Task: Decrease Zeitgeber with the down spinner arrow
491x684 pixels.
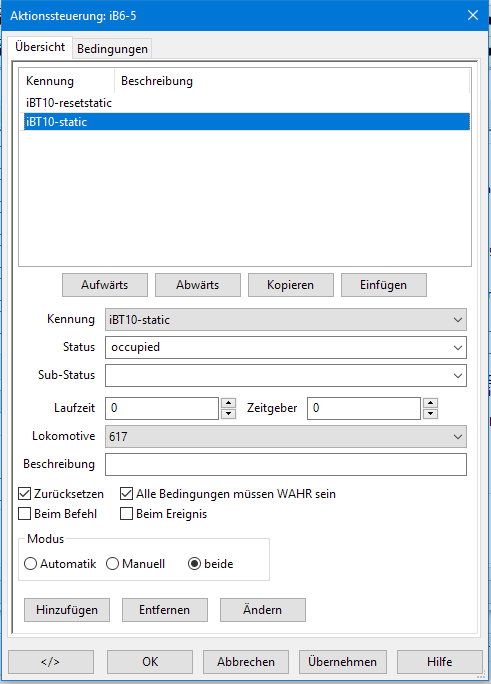Action: 430,414
